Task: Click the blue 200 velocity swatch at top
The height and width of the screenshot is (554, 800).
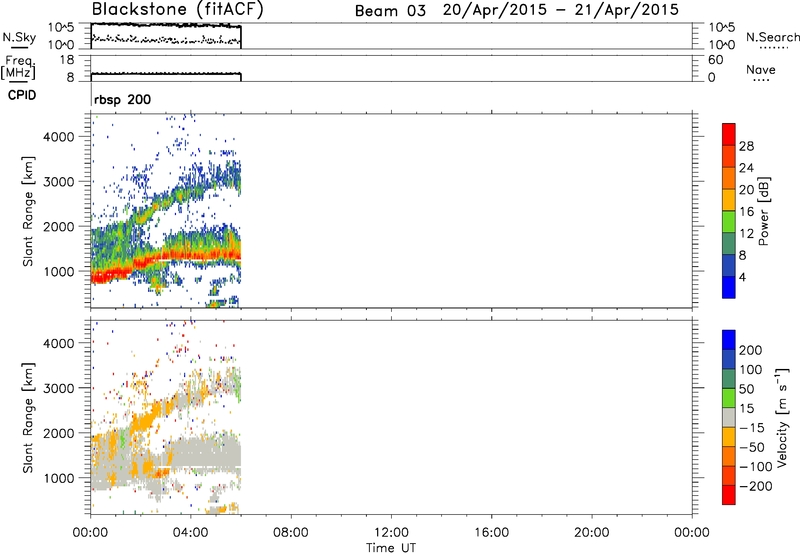Action: (x=729, y=340)
